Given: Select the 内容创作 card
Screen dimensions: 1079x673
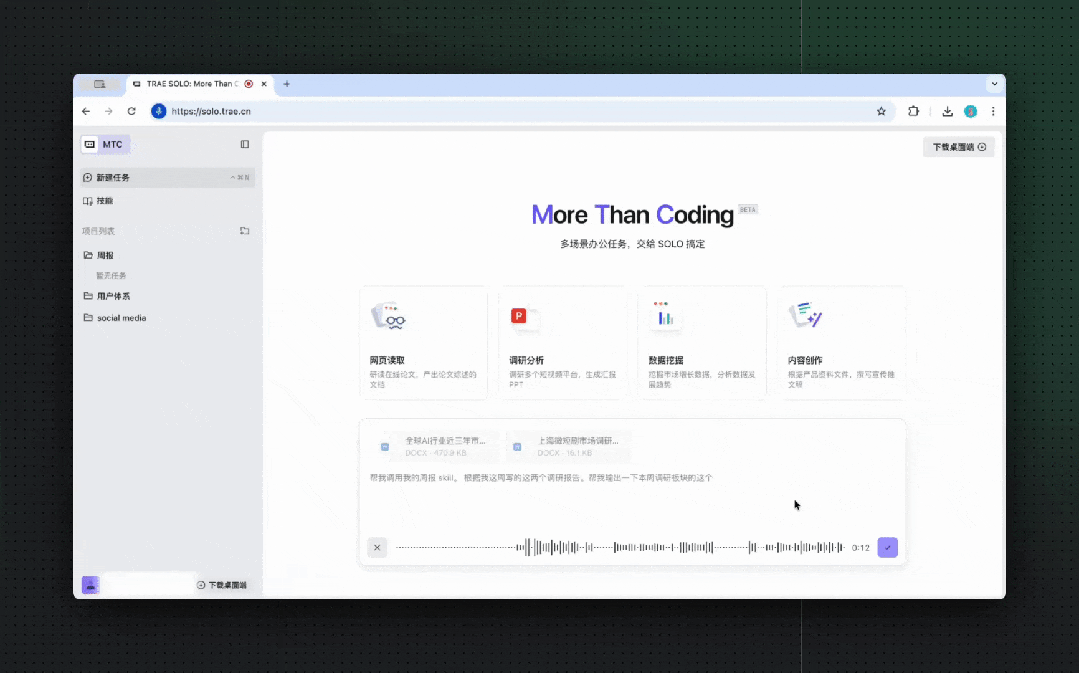Looking at the screenshot, I should (842, 343).
